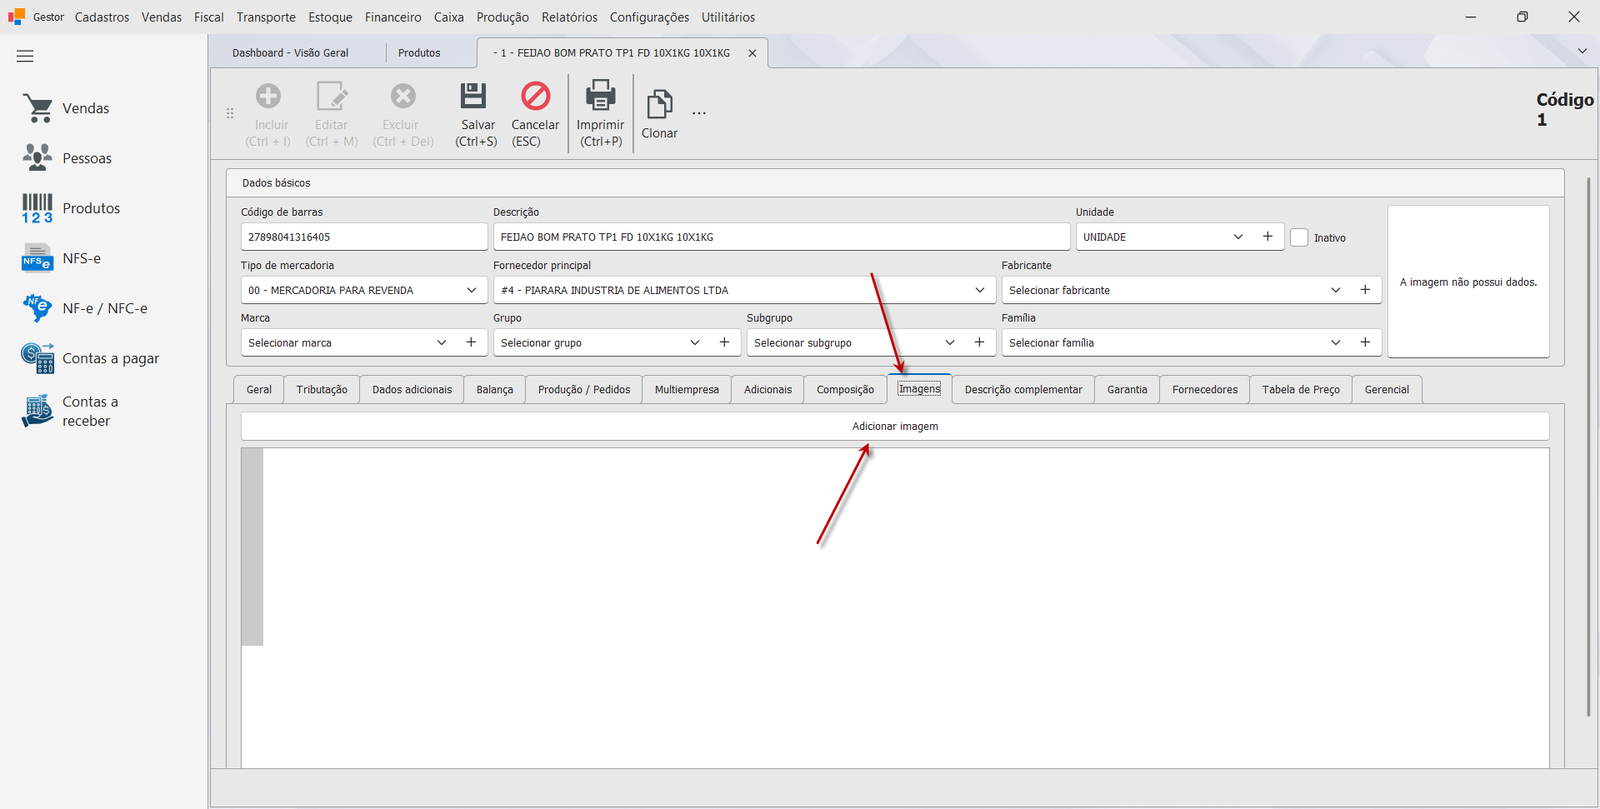1600x809 pixels.
Task: Print with the Imprimir icon
Action: click(600, 95)
